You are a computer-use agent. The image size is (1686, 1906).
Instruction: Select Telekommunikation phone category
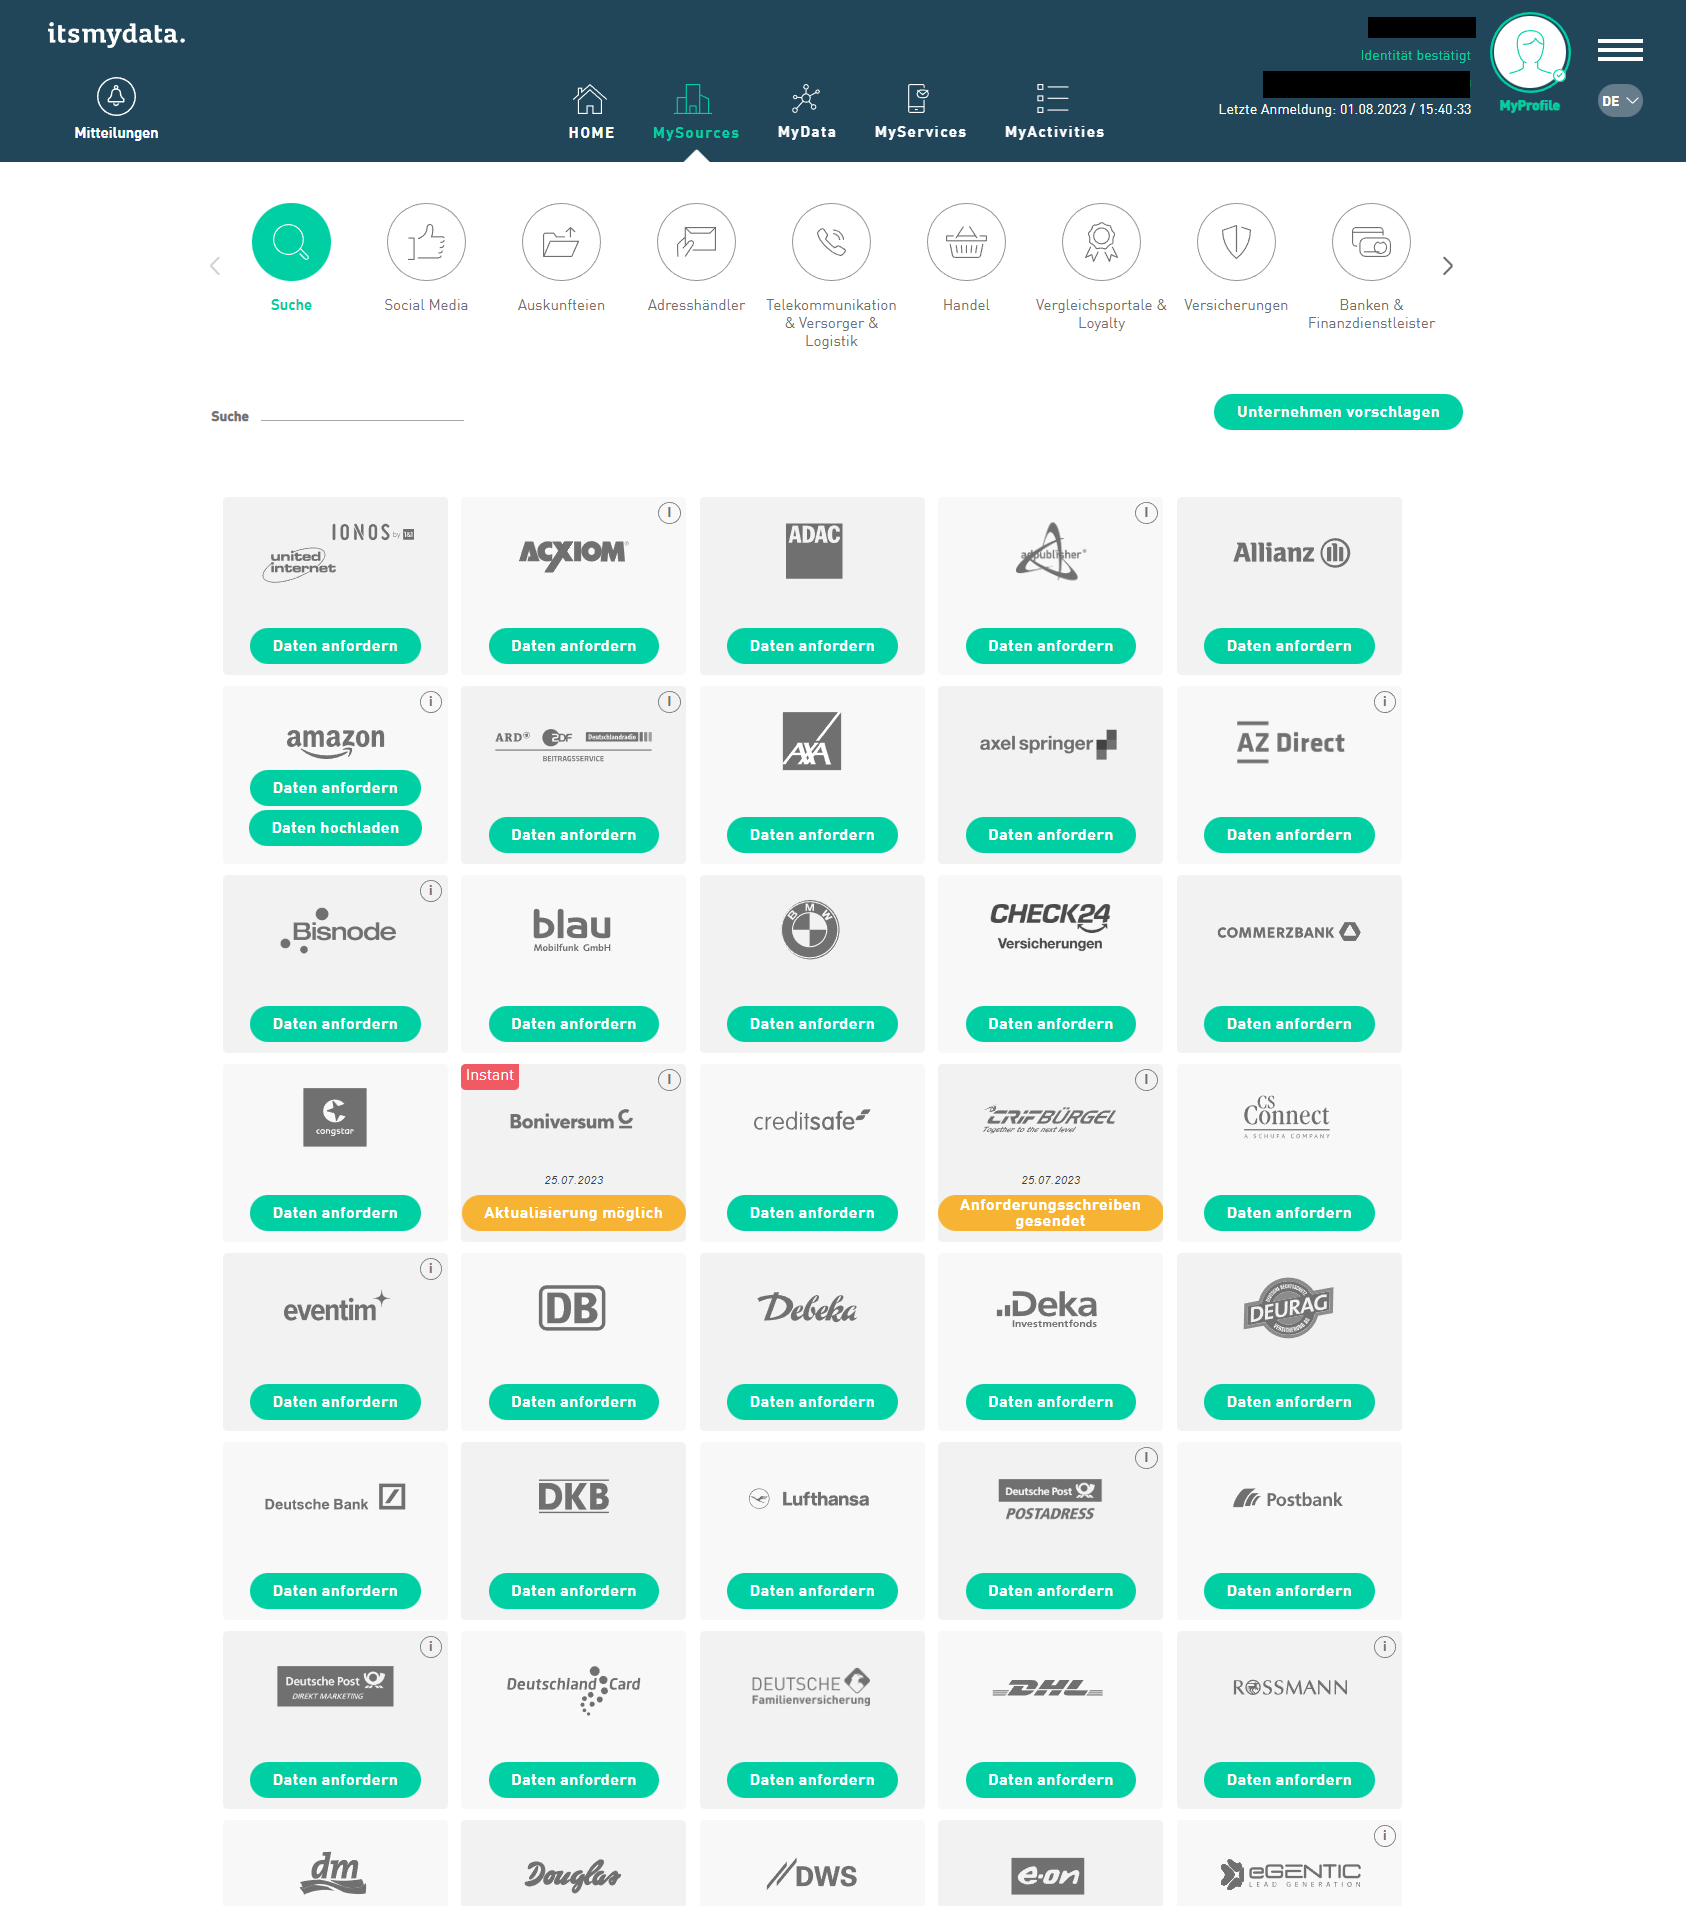[x=831, y=242]
